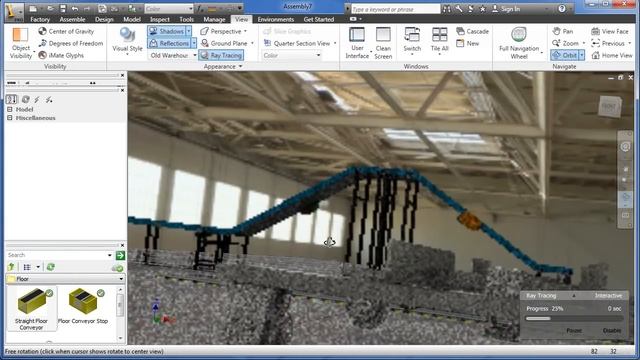640x360 pixels.
Task: Go to Home View
Action: pyautogui.click(x=611, y=55)
